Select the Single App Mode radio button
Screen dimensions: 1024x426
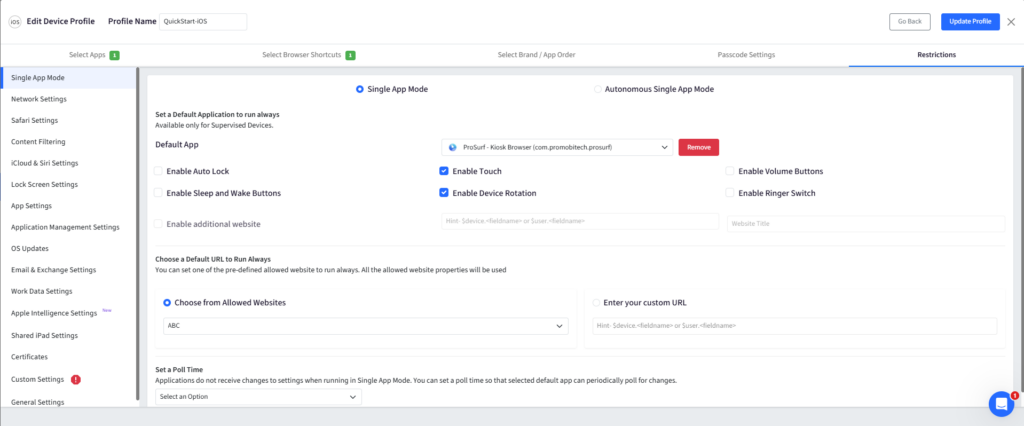pyautogui.click(x=360, y=90)
